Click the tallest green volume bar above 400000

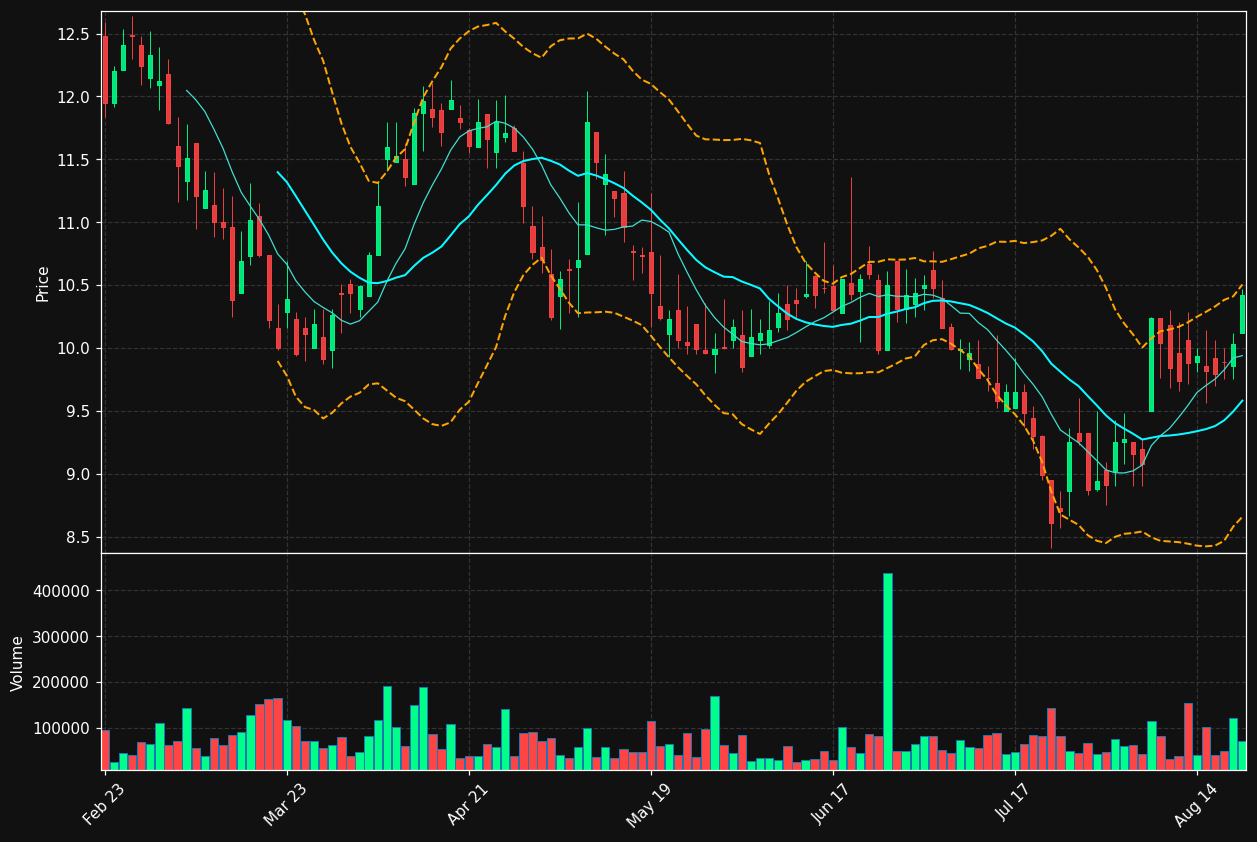[x=888, y=671]
